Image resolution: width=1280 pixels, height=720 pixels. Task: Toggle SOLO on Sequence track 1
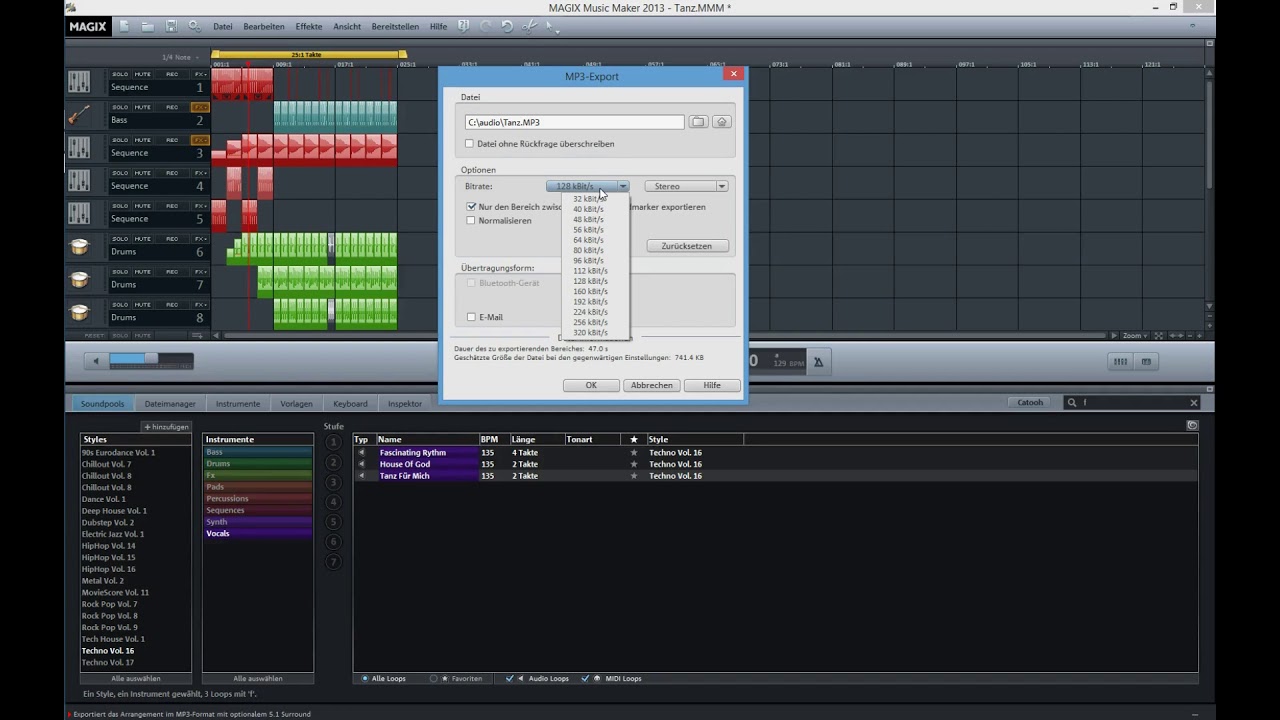click(x=120, y=74)
